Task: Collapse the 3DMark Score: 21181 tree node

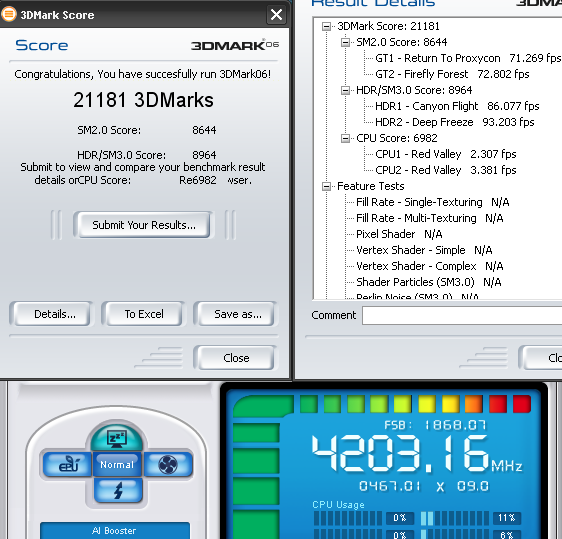Action: (x=326, y=26)
